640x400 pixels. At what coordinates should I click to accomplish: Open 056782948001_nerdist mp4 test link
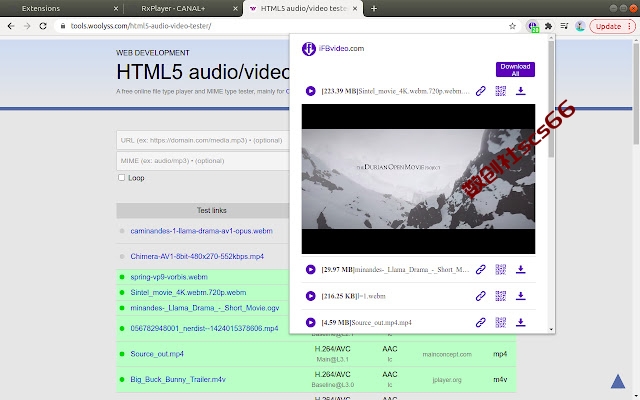[204, 328]
